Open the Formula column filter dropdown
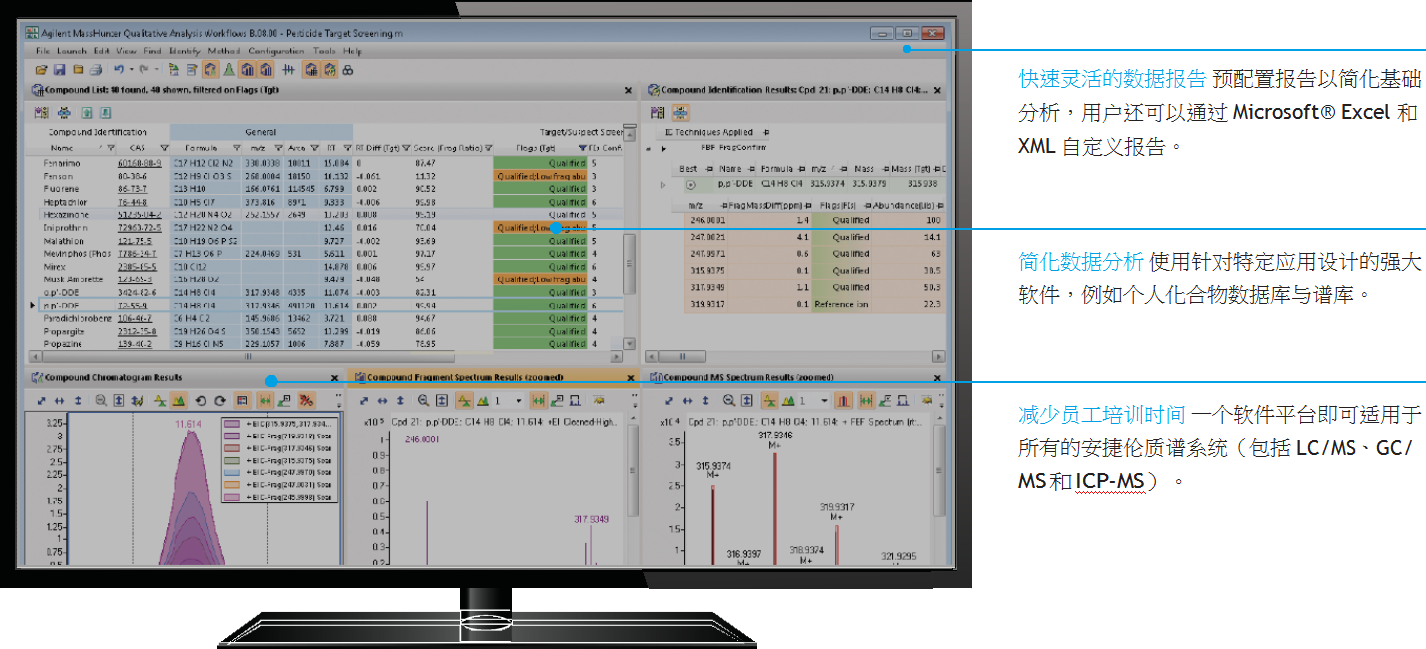 [x=236, y=148]
